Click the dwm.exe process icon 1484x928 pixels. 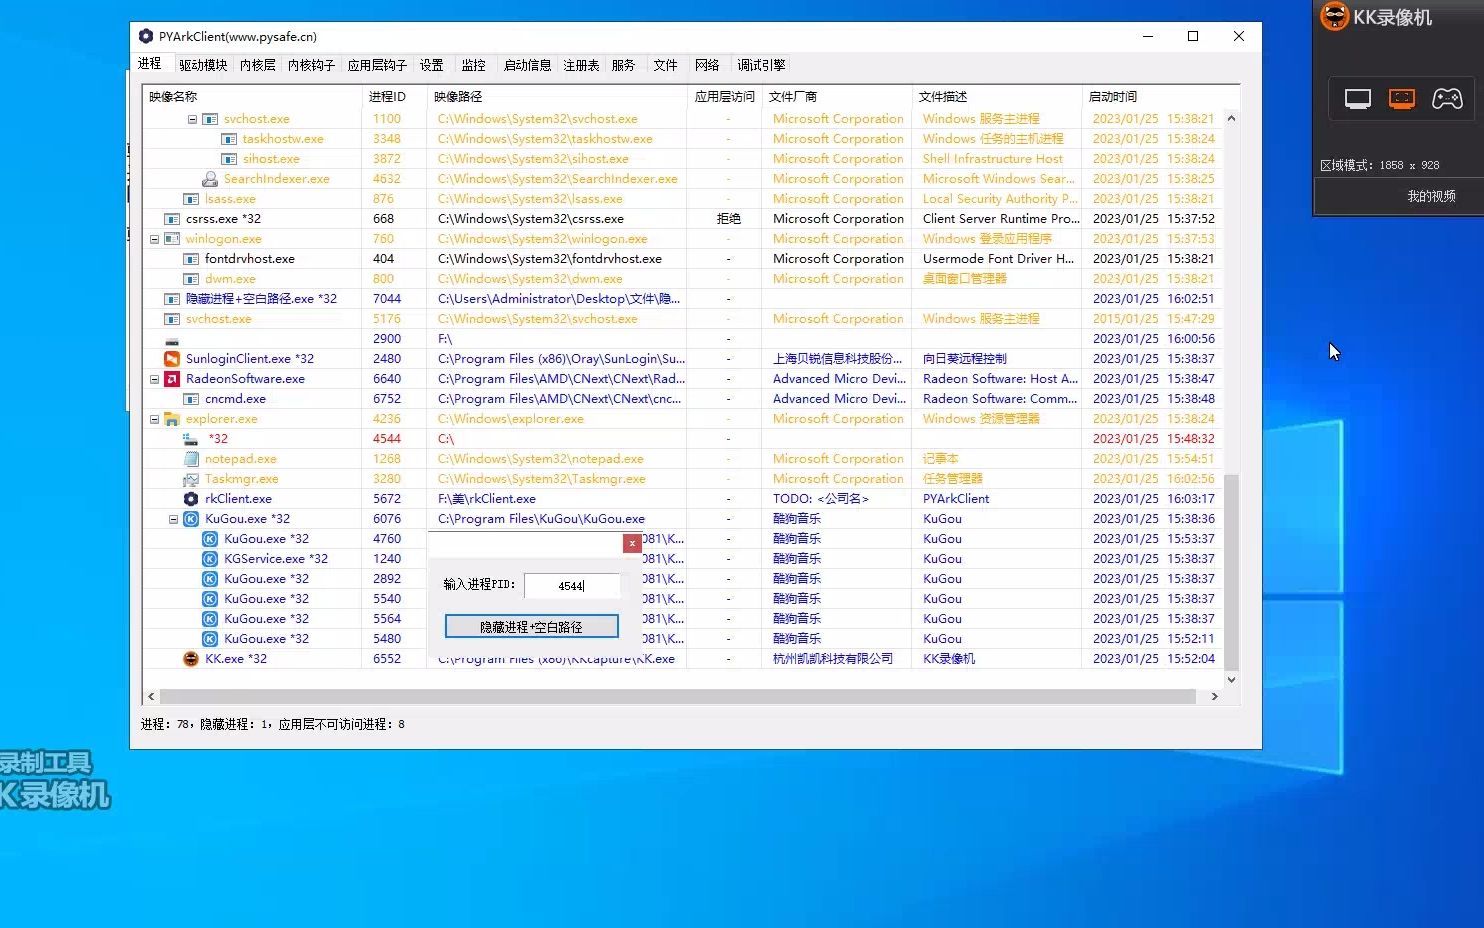tap(191, 279)
